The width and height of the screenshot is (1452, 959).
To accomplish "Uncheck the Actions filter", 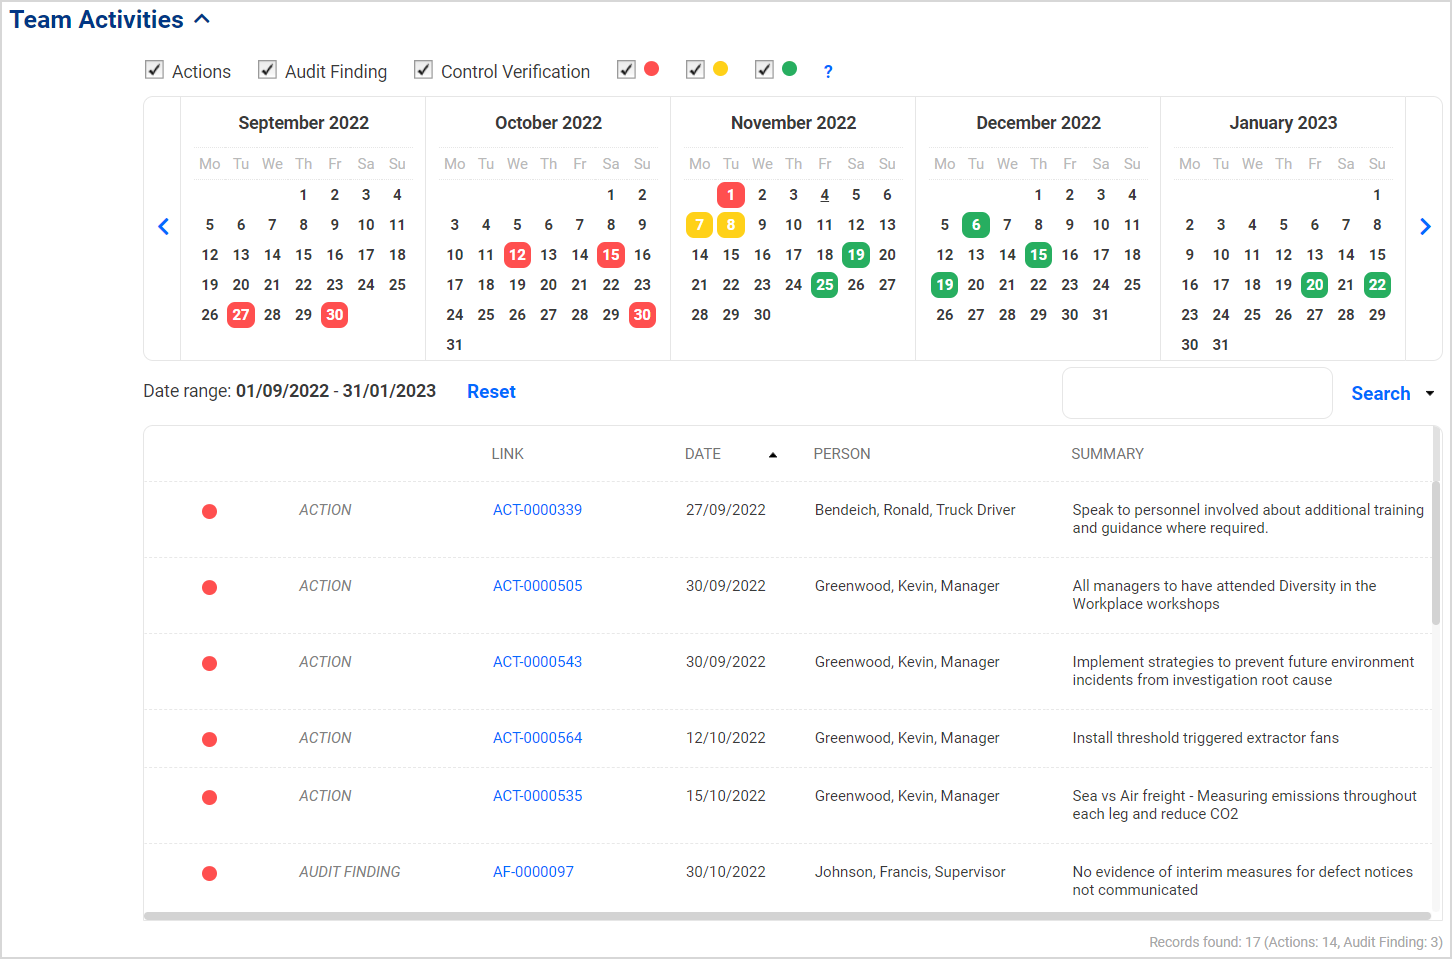I will (154, 69).
